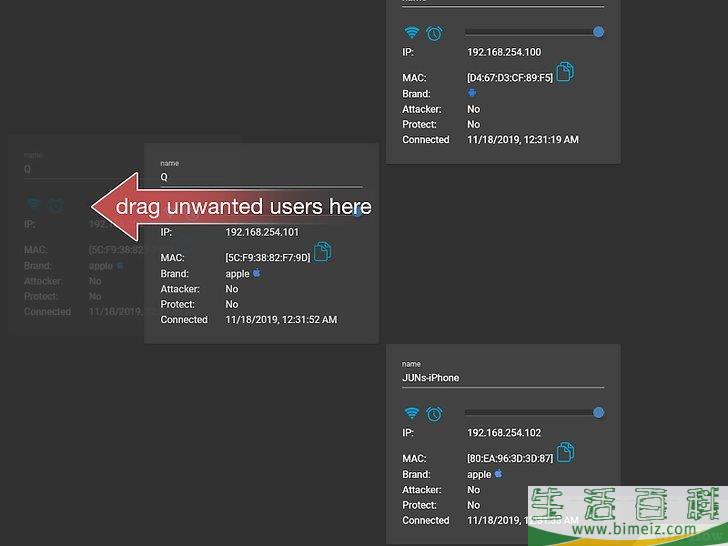
Task: Copy MAC address 80:EA:96:3D:3D:87
Action: click(565, 453)
